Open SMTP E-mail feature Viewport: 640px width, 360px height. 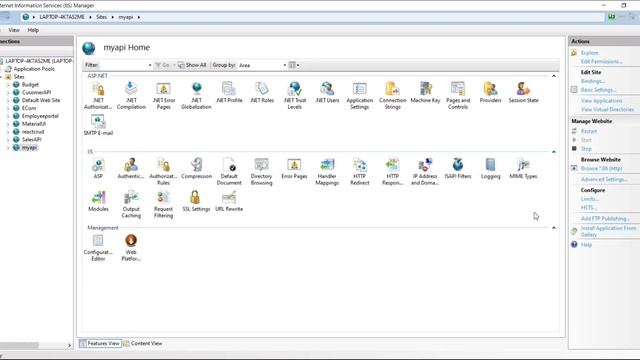[x=98, y=125]
